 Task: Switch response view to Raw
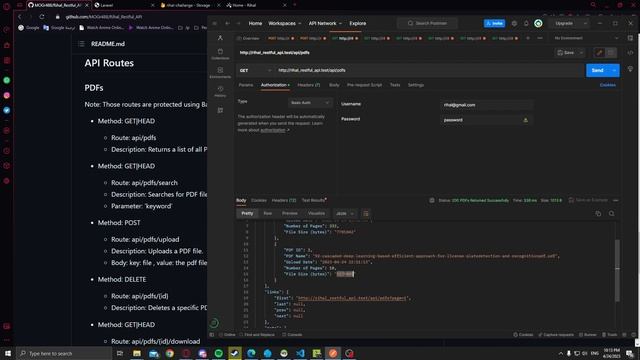tap(267, 213)
